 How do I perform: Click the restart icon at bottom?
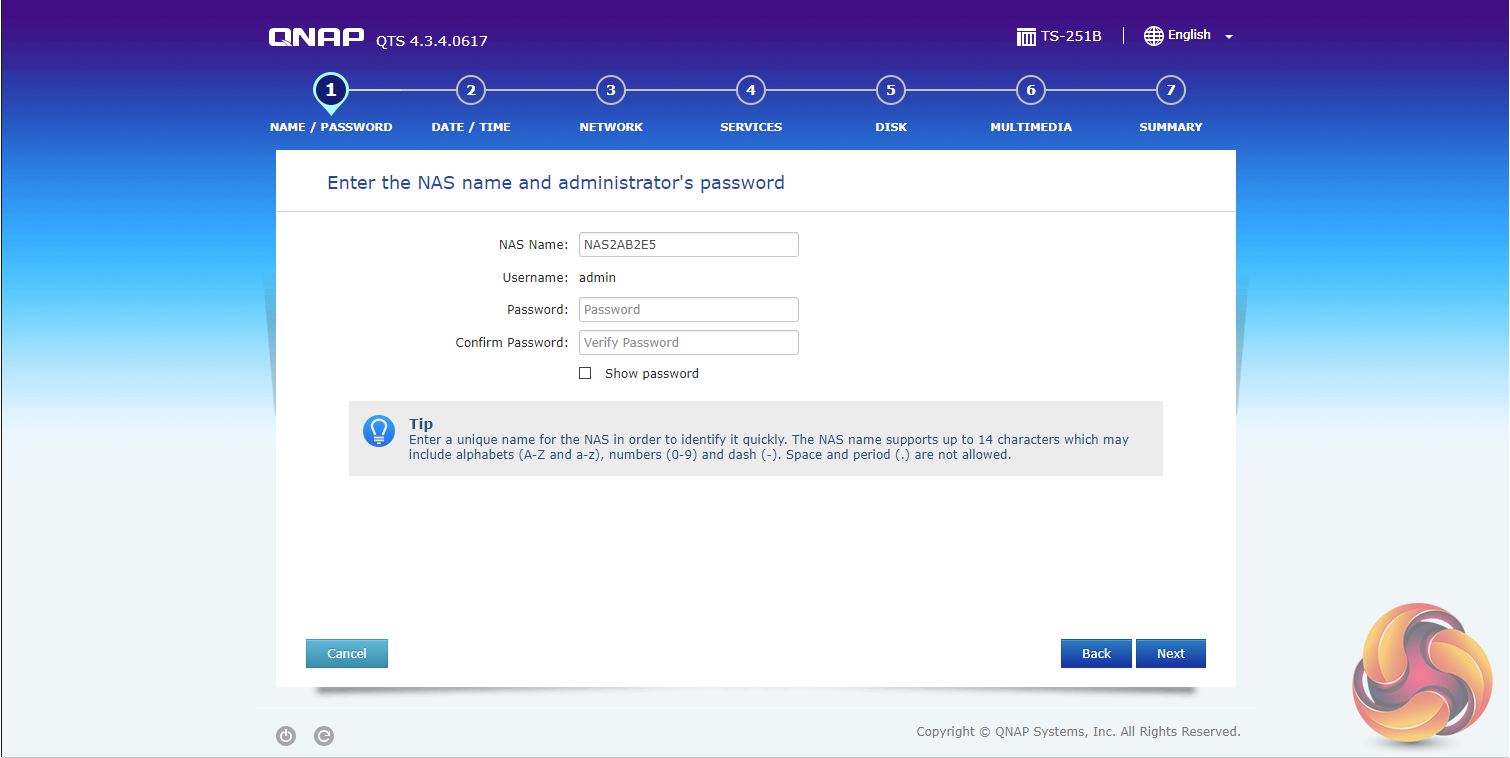pyautogui.click(x=324, y=736)
